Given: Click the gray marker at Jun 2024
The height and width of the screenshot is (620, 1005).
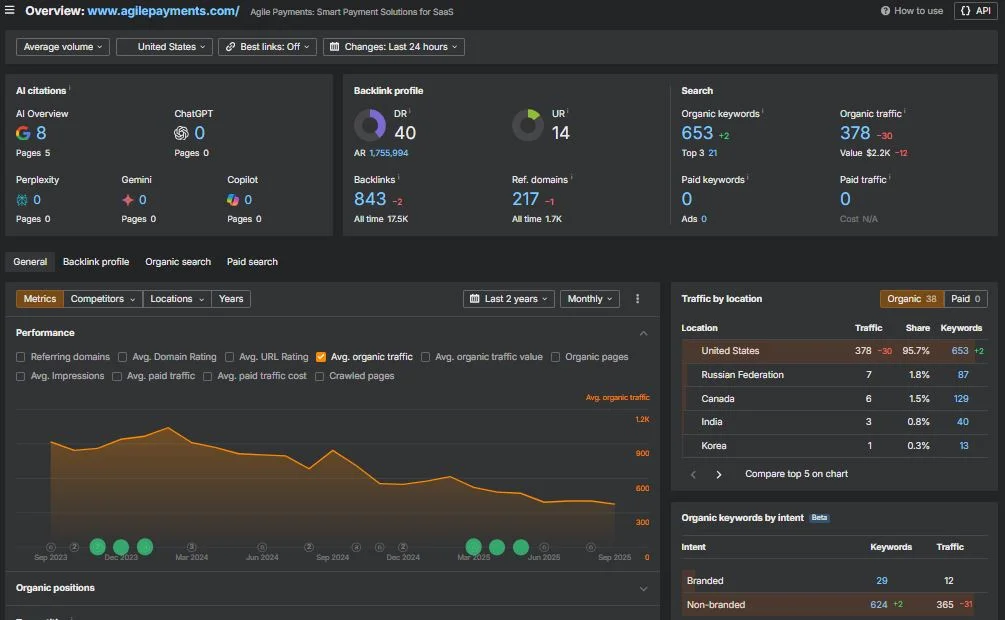Looking at the screenshot, I should pos(262,547).
